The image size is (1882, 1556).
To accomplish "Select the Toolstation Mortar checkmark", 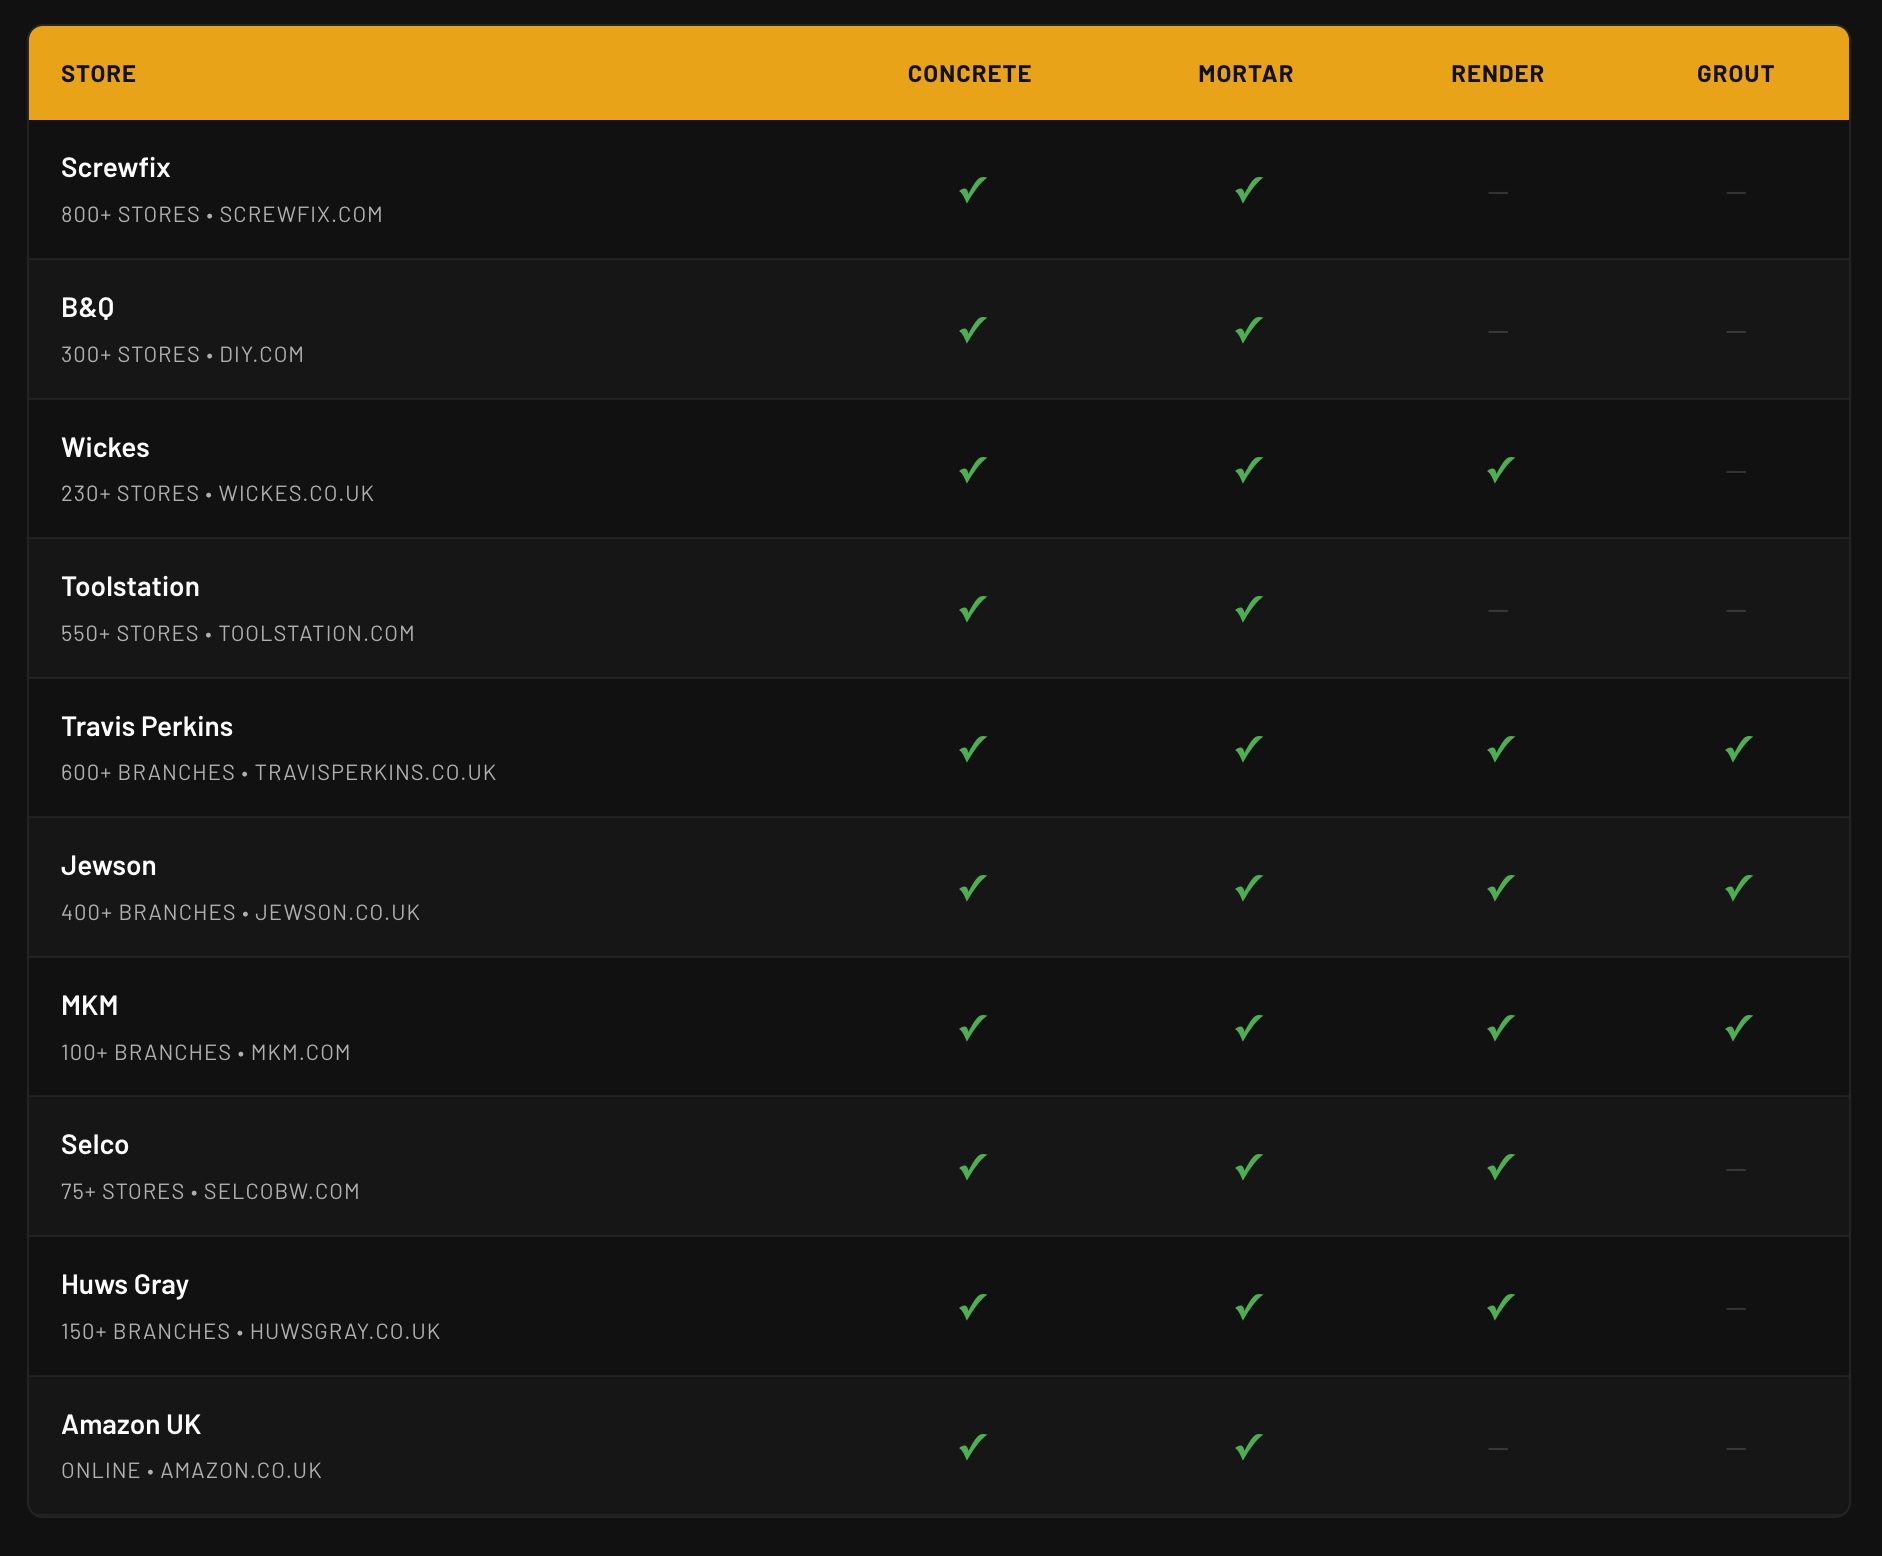I will point(1248,609).
